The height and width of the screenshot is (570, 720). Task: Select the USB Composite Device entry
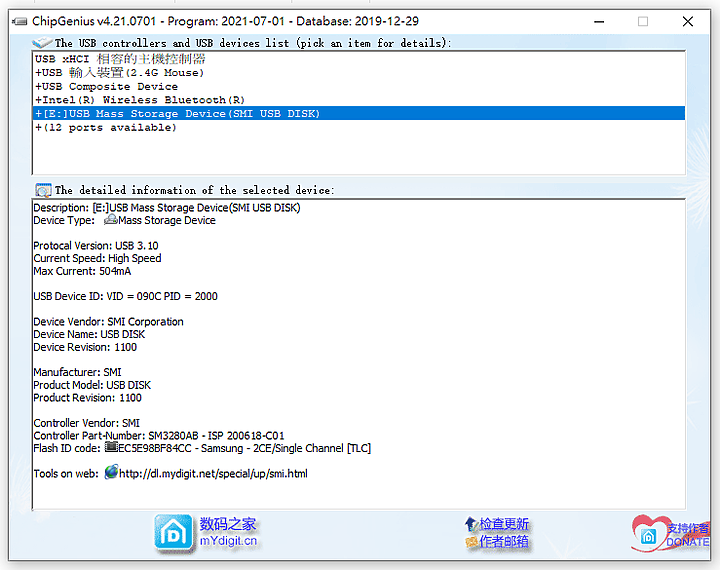tap(359, 86)
